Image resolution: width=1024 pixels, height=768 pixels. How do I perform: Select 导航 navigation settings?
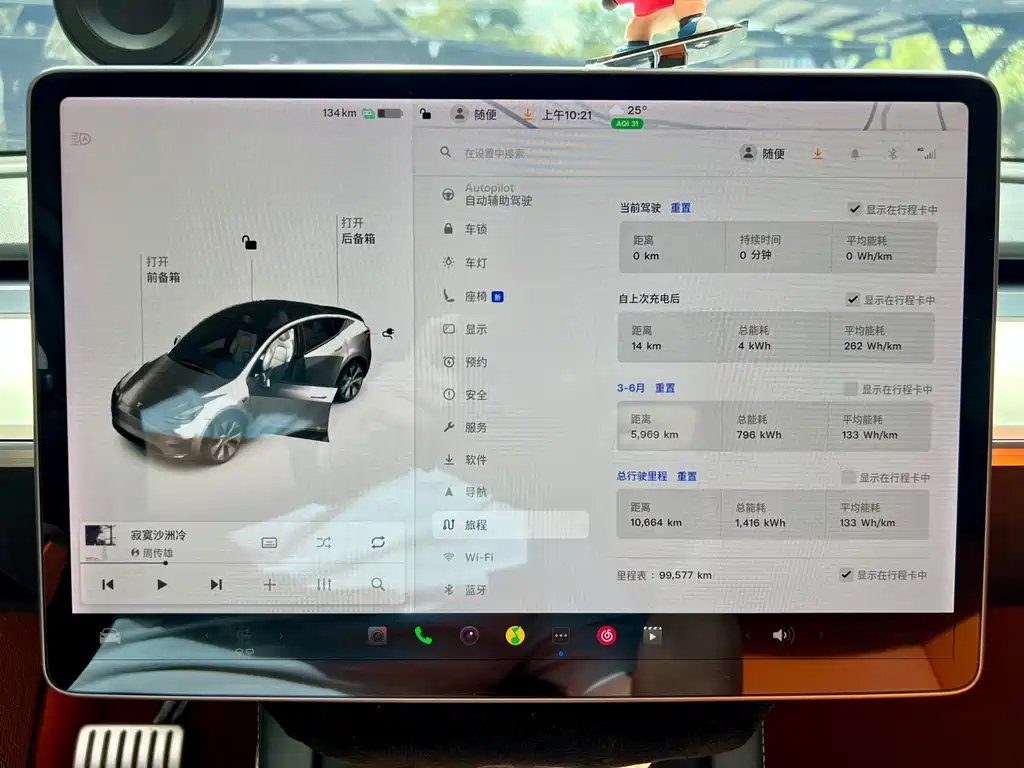(466, 492)
